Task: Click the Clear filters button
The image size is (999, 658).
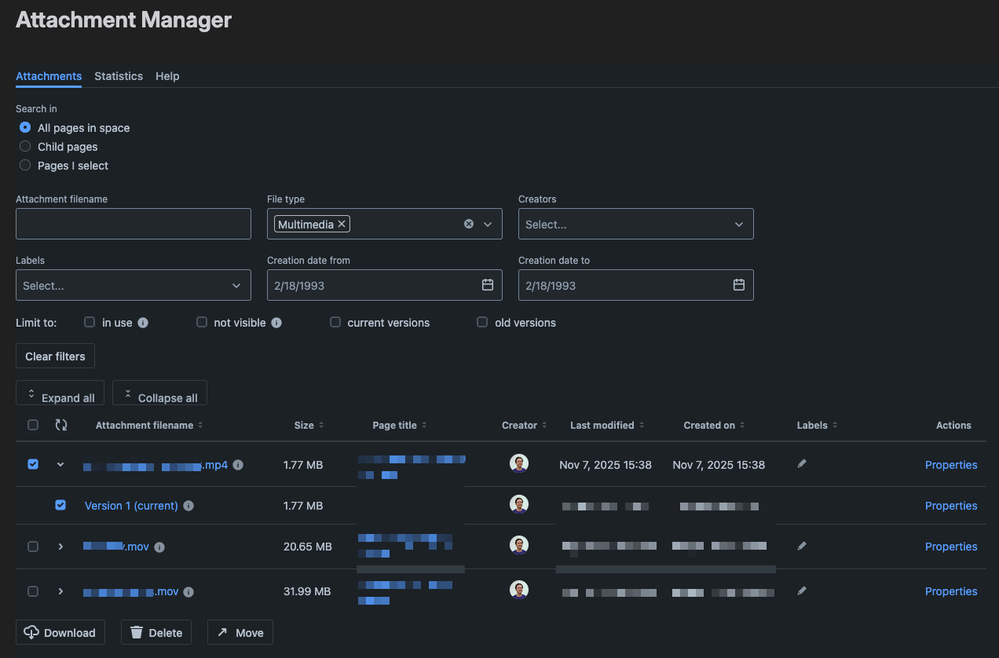Action: (x=55, y=356)
